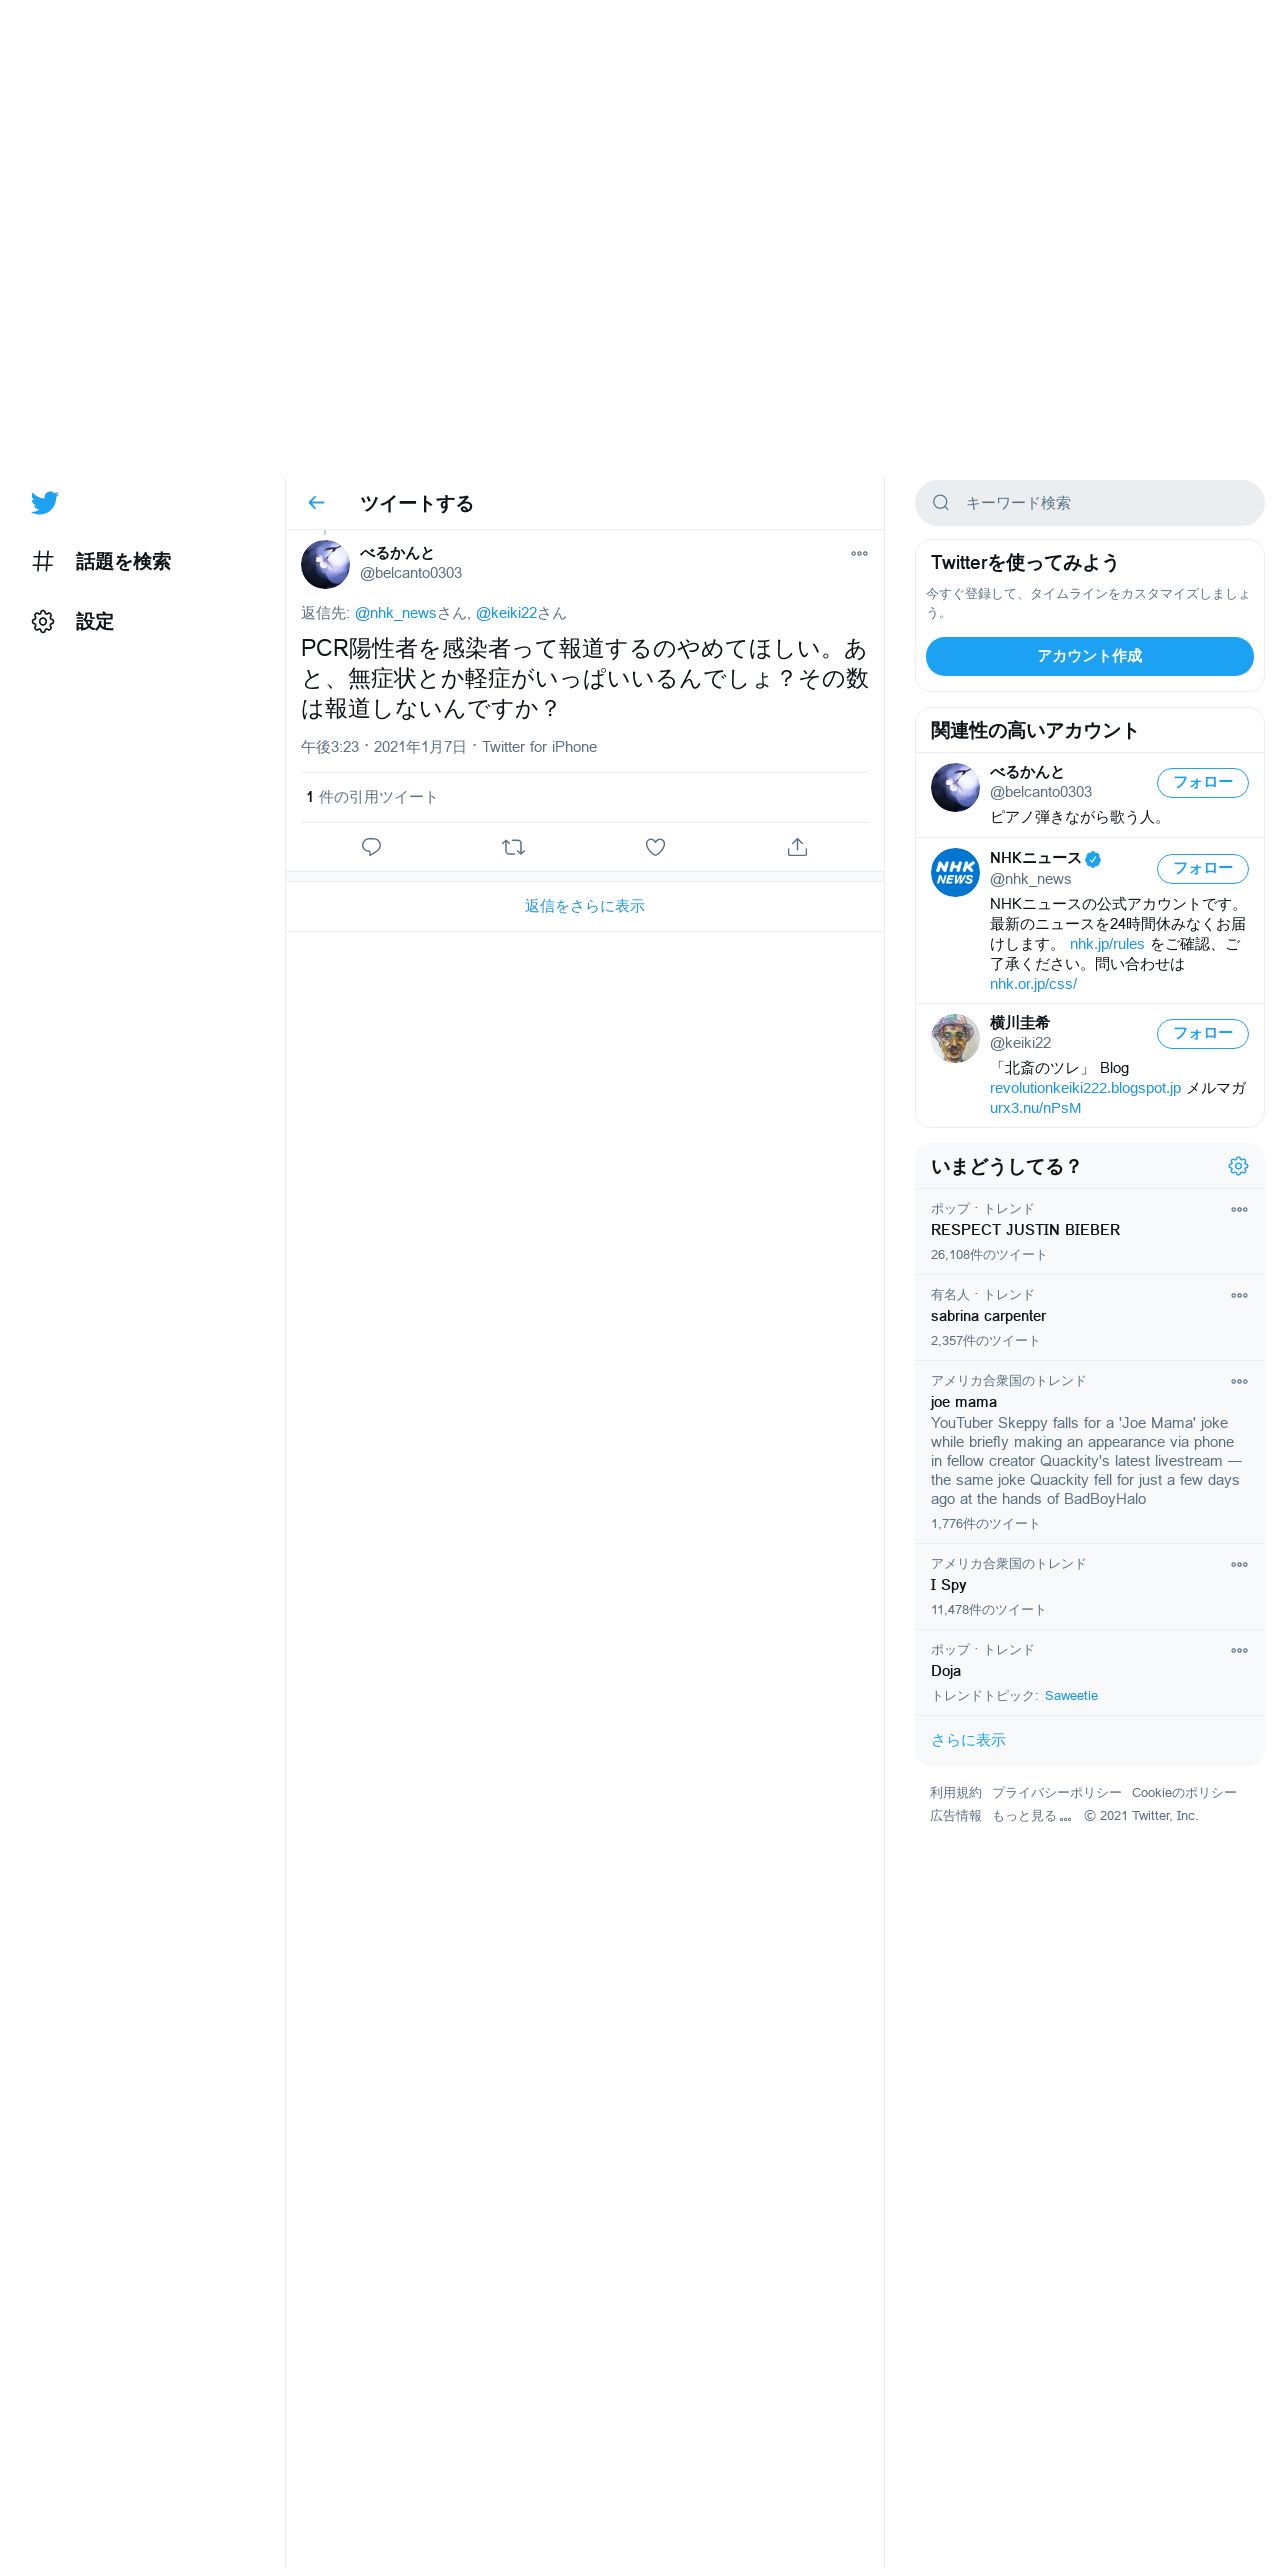Follow 横川圭希 account
This screenshot has width=1284, height=2568.
[1202, 1034]
